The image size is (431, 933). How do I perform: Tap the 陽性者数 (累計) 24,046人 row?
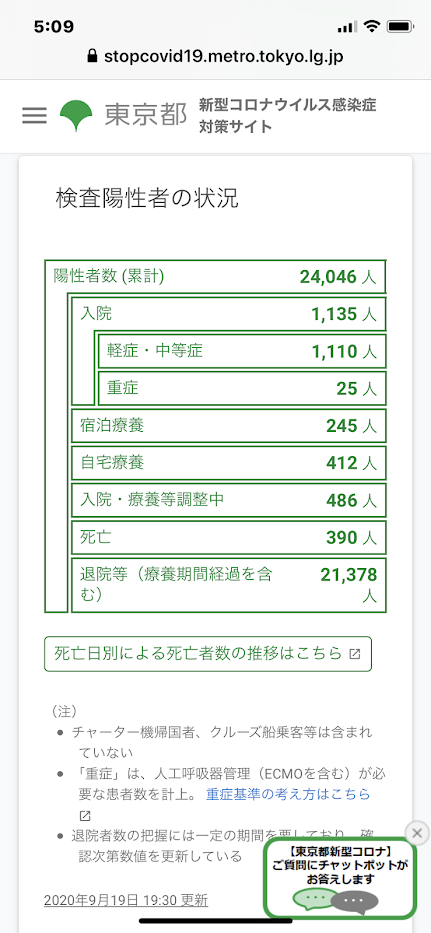pos(216,276)
